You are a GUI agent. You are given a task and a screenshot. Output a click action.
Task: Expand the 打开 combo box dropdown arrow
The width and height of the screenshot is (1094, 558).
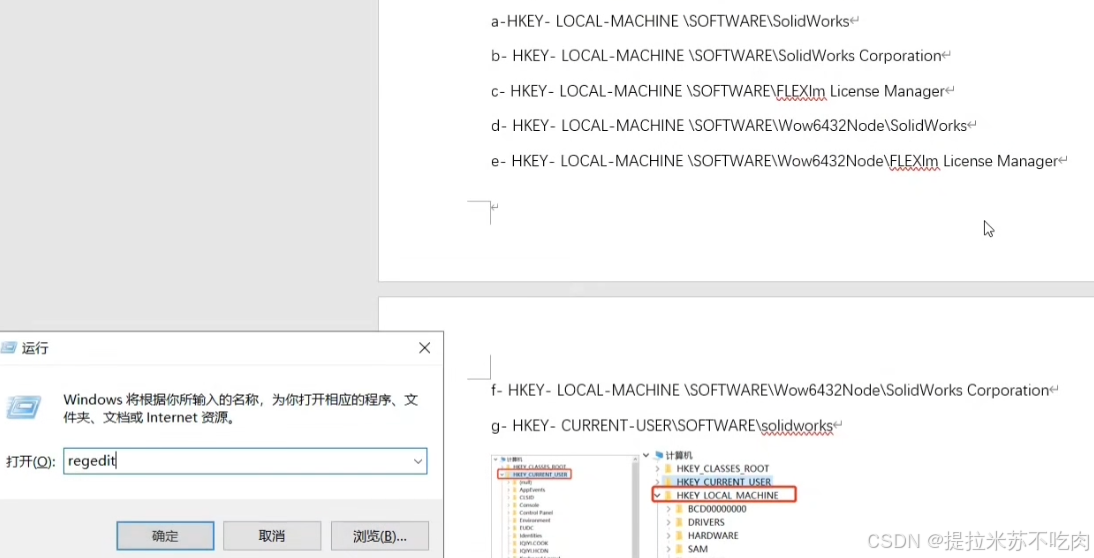[418, 461]
